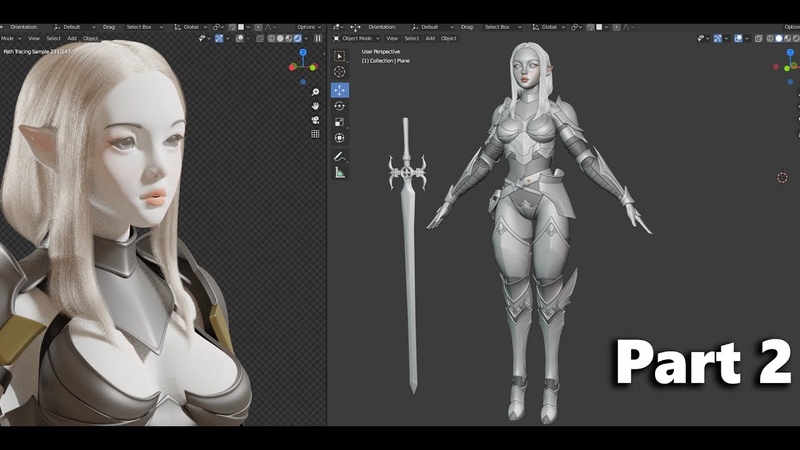Click the move gizmo icon in right header
Screen dimensions: 800x450
pyautogui.click(x=356, y=28)
